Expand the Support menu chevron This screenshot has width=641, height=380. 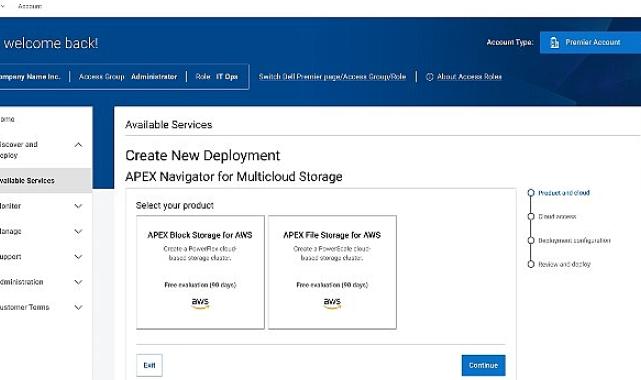(x=78, y=257)
